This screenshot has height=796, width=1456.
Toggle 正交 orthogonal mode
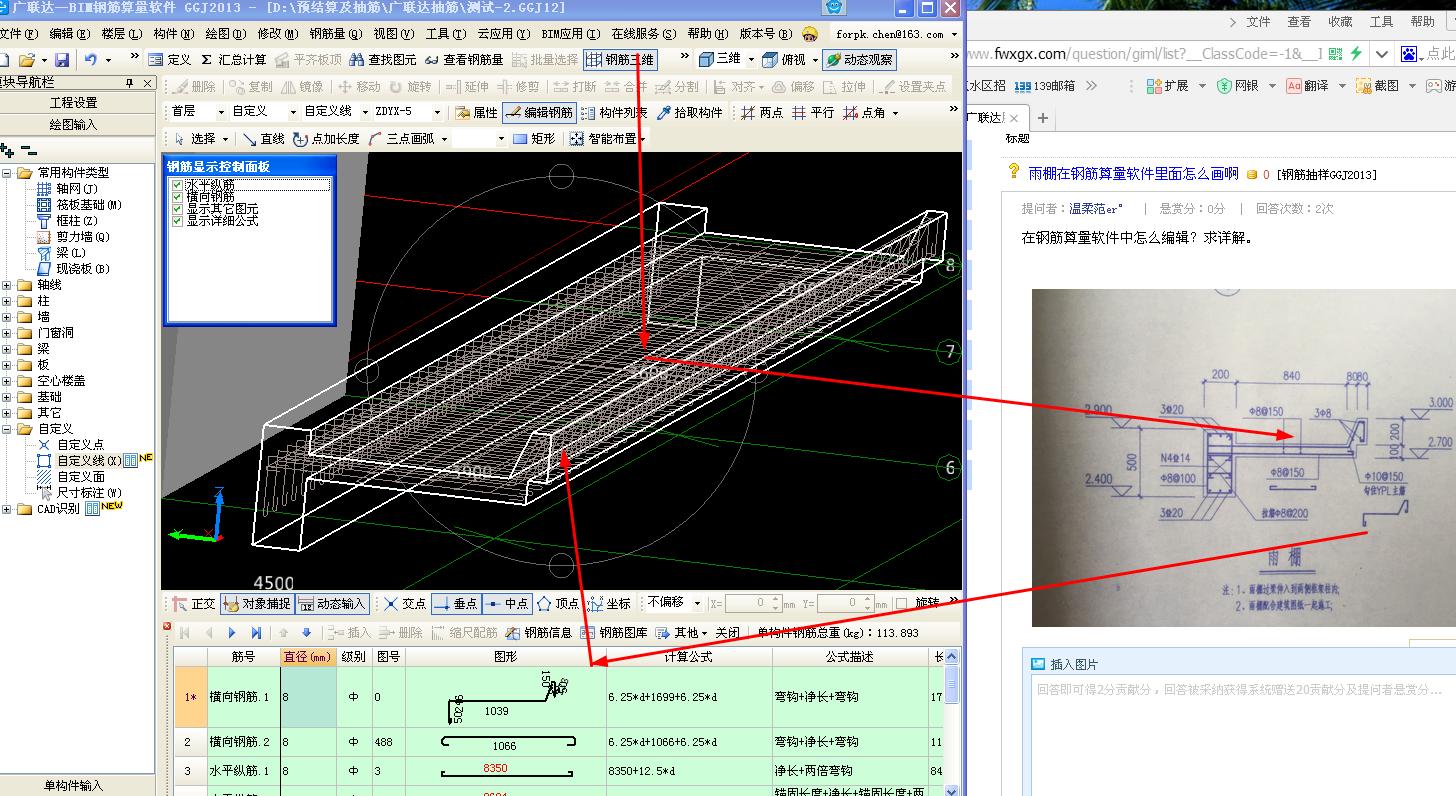pos(194,604)
